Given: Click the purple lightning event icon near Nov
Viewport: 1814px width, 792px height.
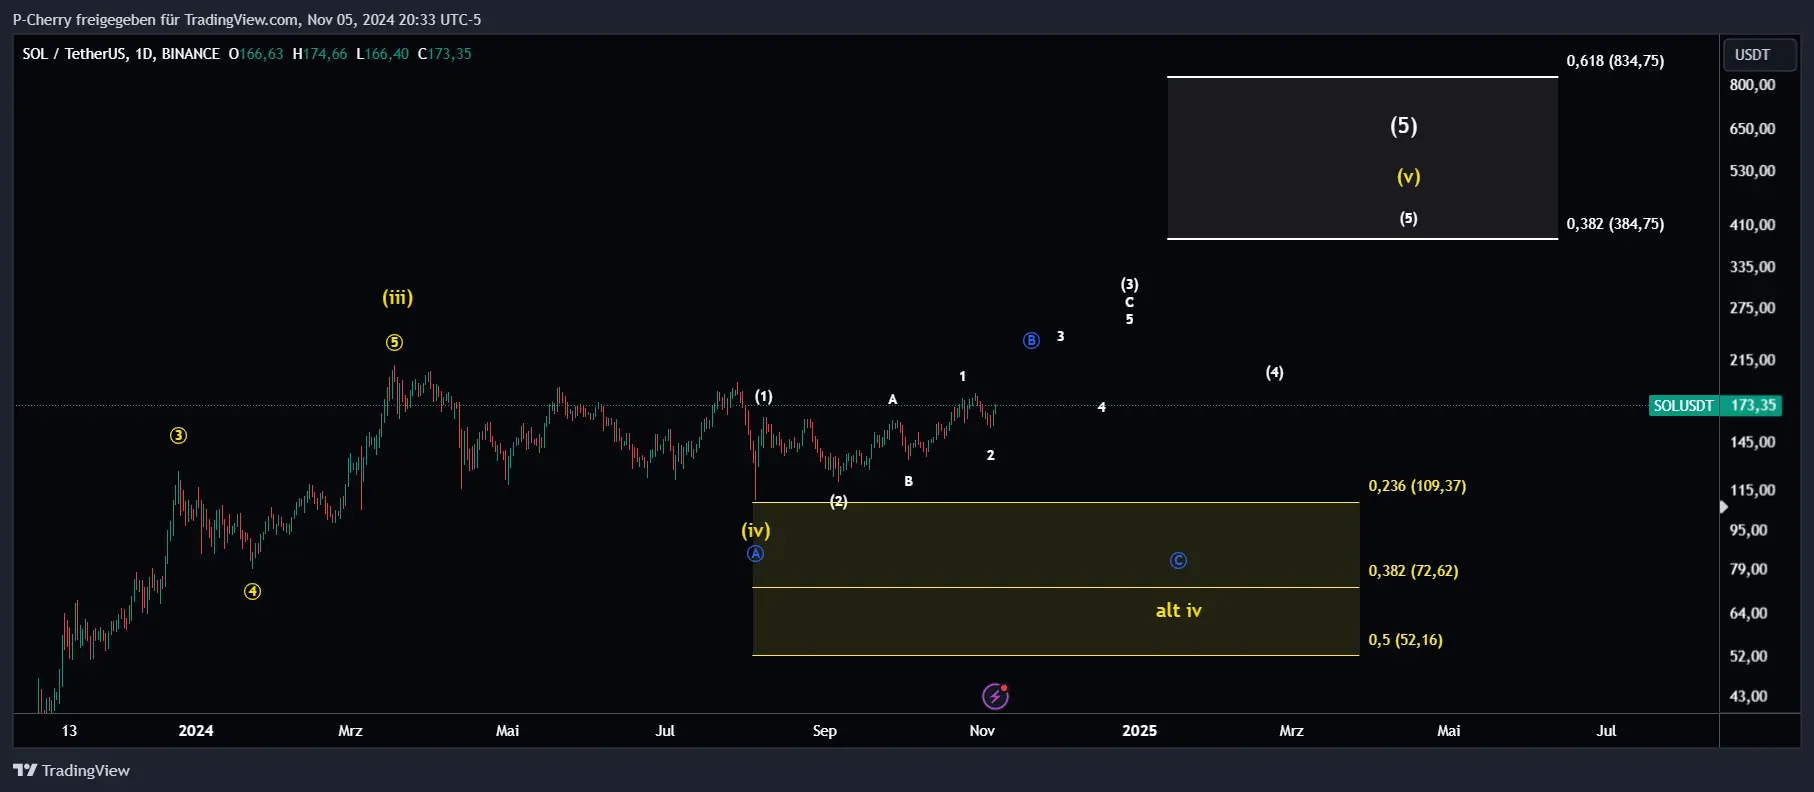Looking at the screenshot, I should tap(995, 696).
